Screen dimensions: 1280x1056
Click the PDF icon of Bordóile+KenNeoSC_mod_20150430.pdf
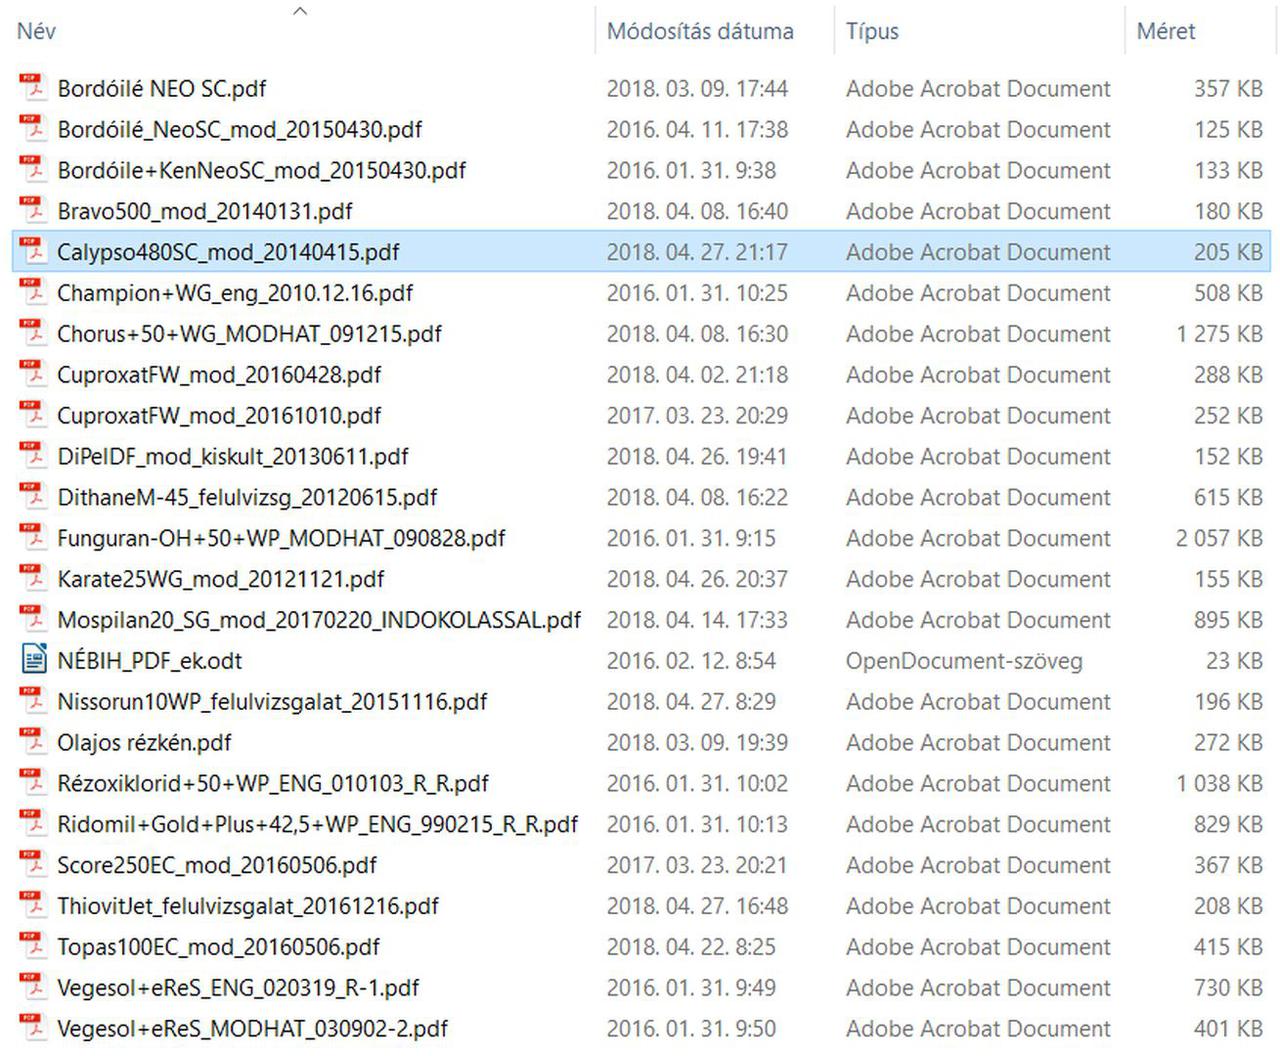[x=34, y=170]
